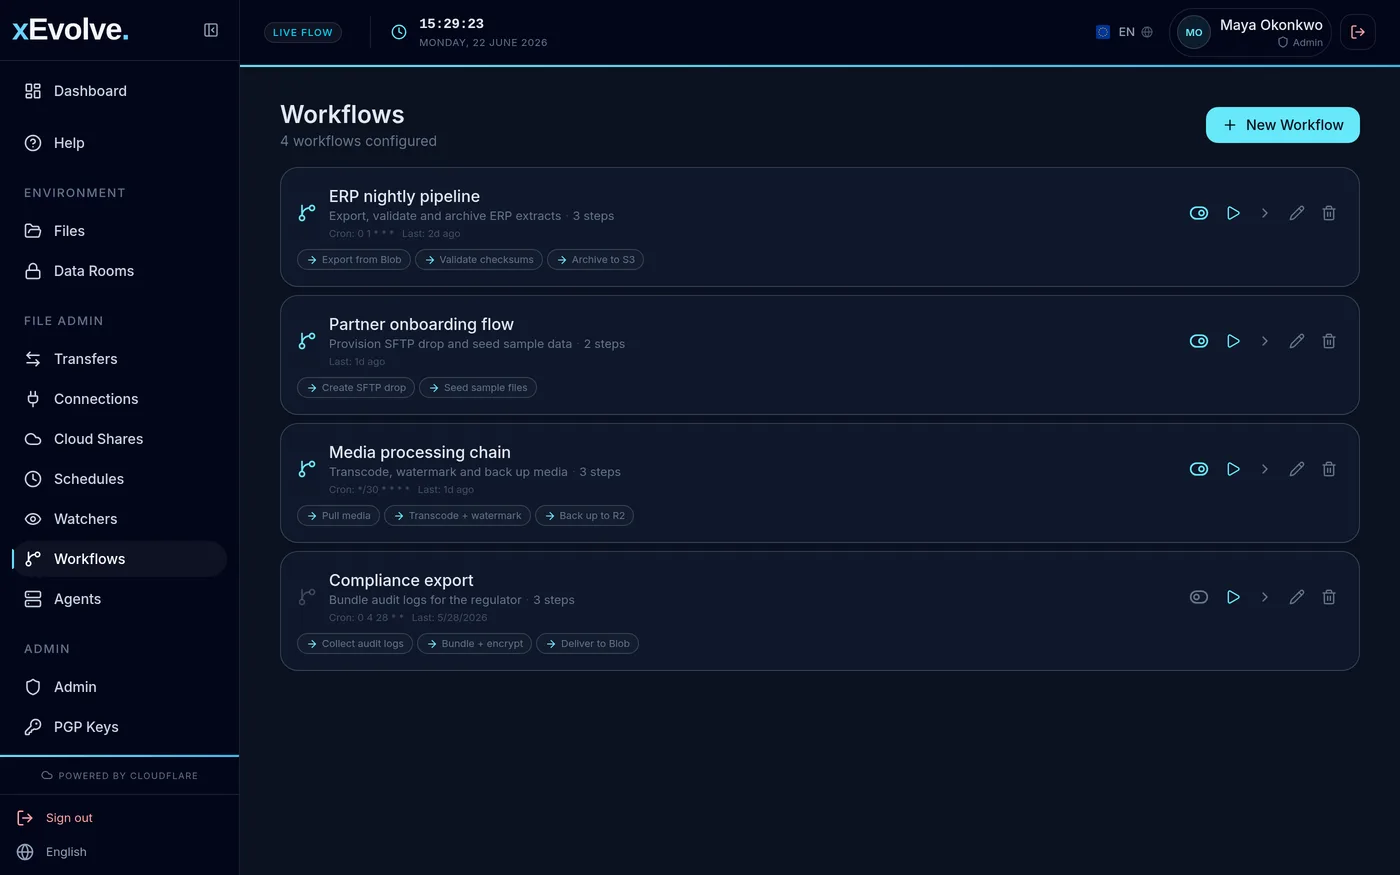The height and width of the screenshot is (875, 1400).
Task: Click the Seed sample files step chip
Action: [478, 388]
